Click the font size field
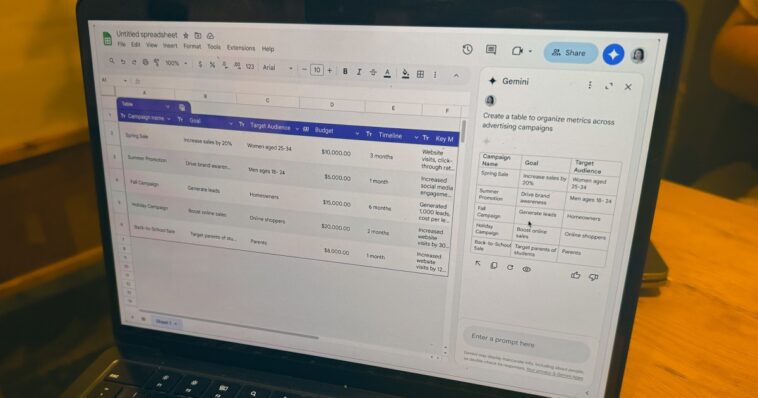The height and width of the screenshot is (398, 758). 317,70
